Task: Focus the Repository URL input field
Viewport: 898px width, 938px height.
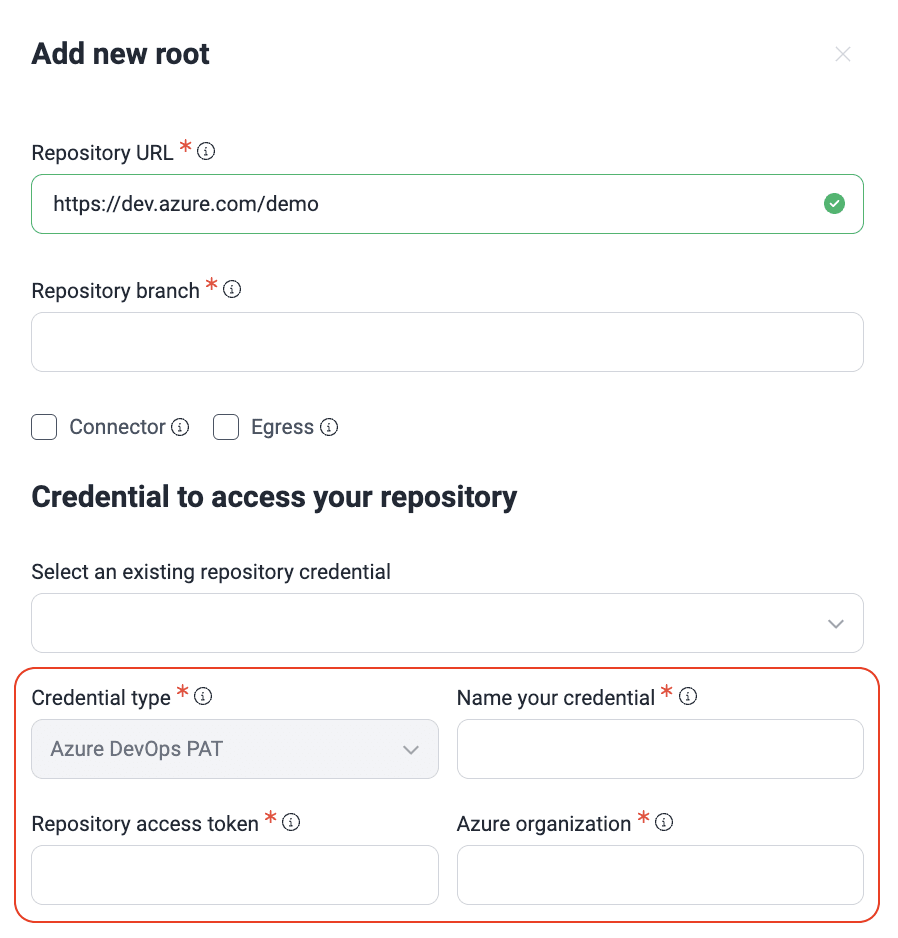Action: pos(448,204)
